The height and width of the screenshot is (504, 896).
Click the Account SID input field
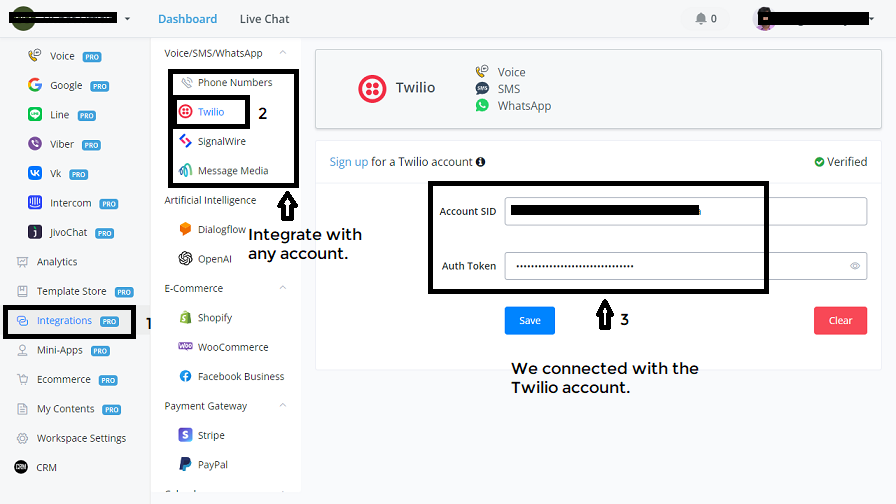685,211
